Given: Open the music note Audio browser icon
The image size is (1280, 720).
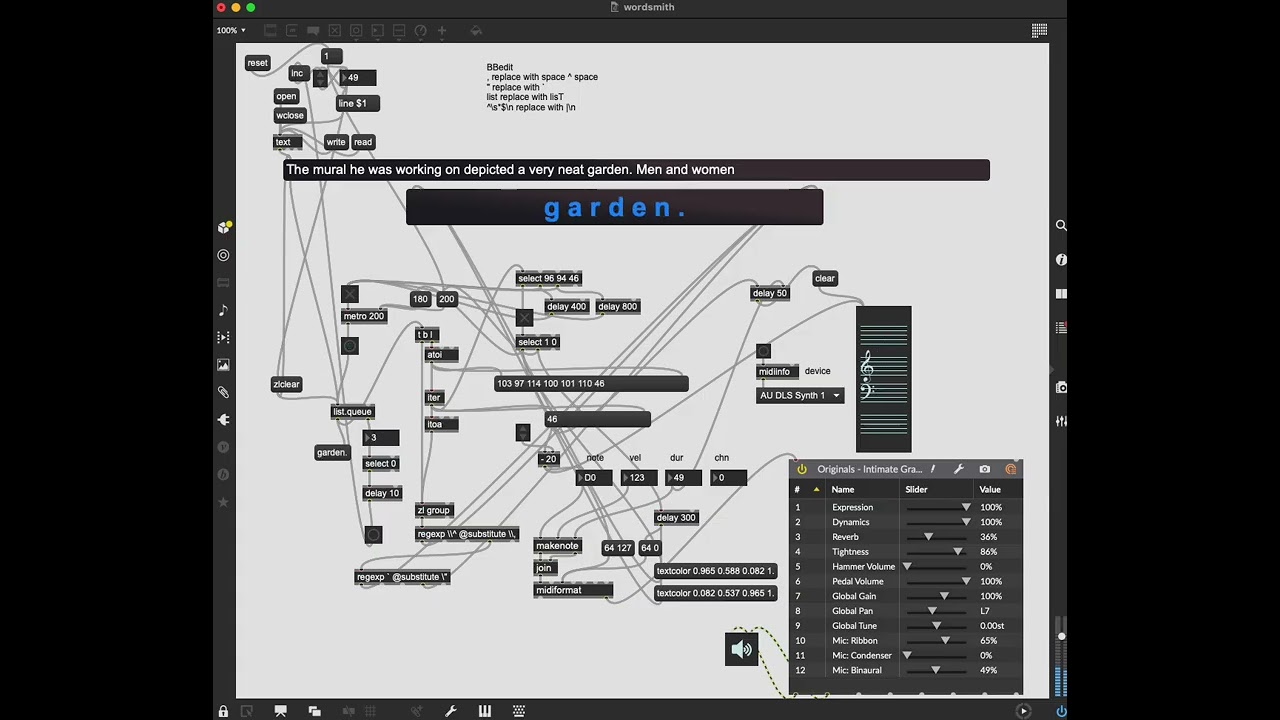Looking at the screenshot, I should (223, 310).
